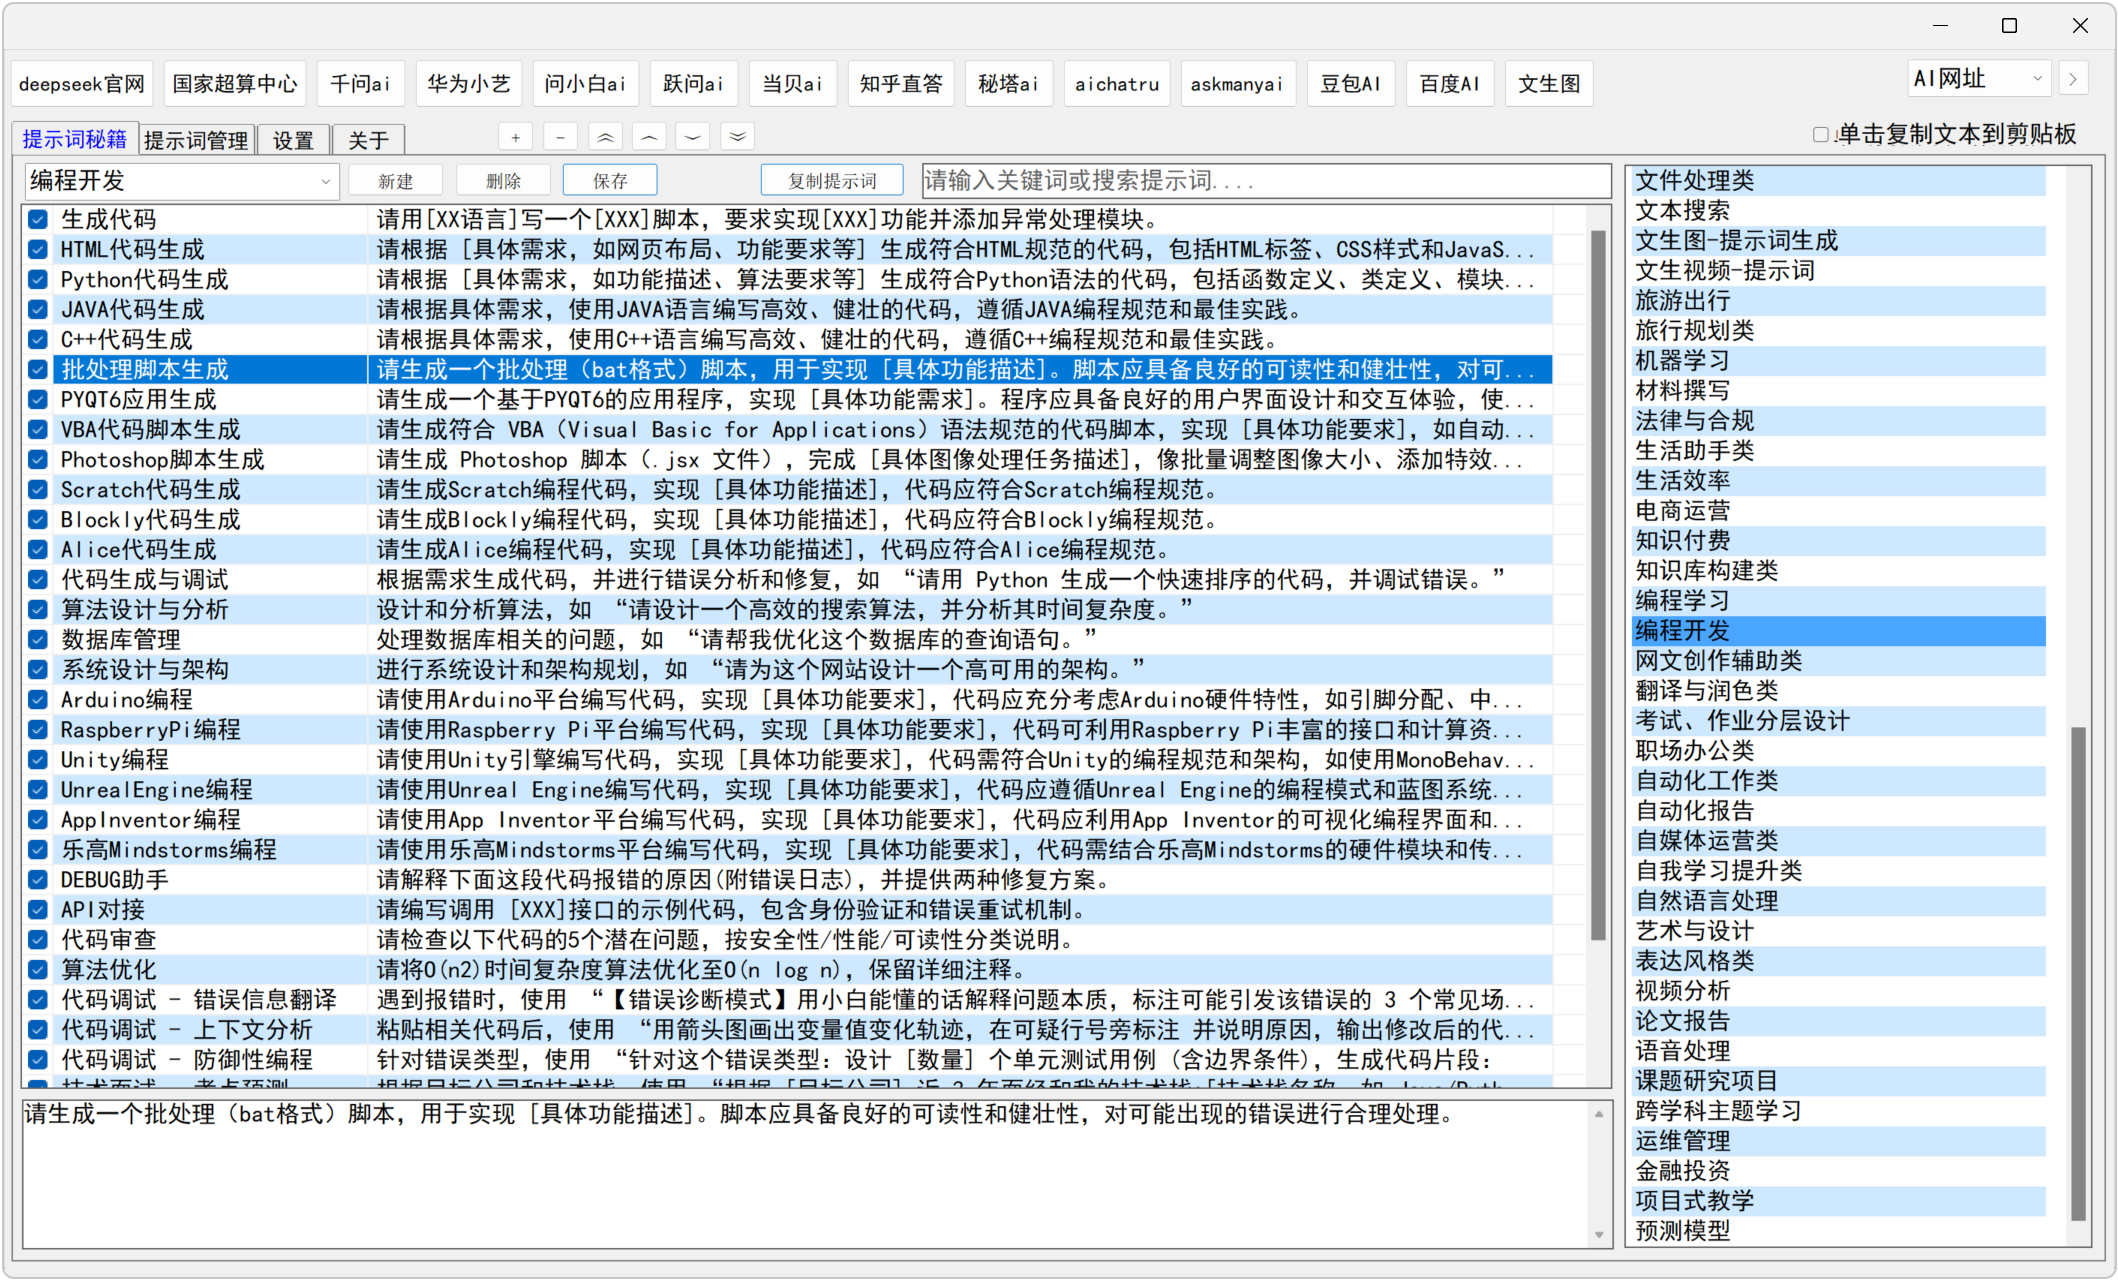Switch to 提示词秘籍 tab
Image resolution: width=2118 pixels, height=1280 pixels.
(x=75, y=139)
